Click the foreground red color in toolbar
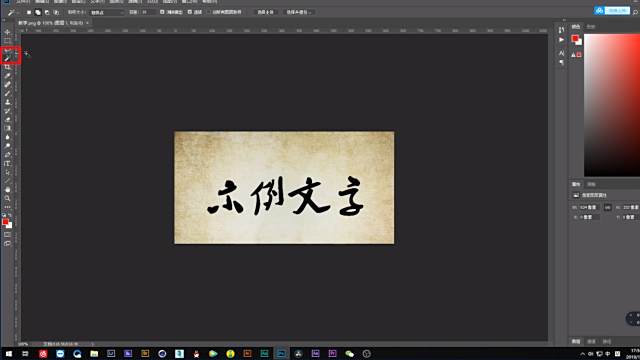 pyautogui.click(x=5, y=222)
